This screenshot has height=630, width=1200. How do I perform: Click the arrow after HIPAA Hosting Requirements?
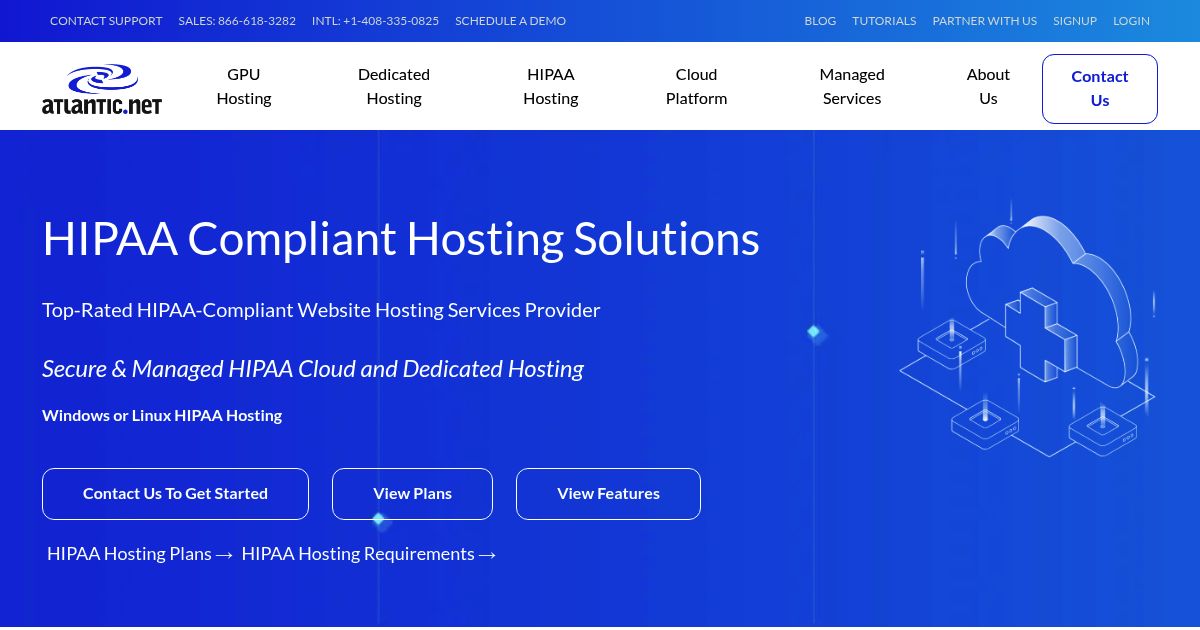pyautogui.click(x=487, y=554)
